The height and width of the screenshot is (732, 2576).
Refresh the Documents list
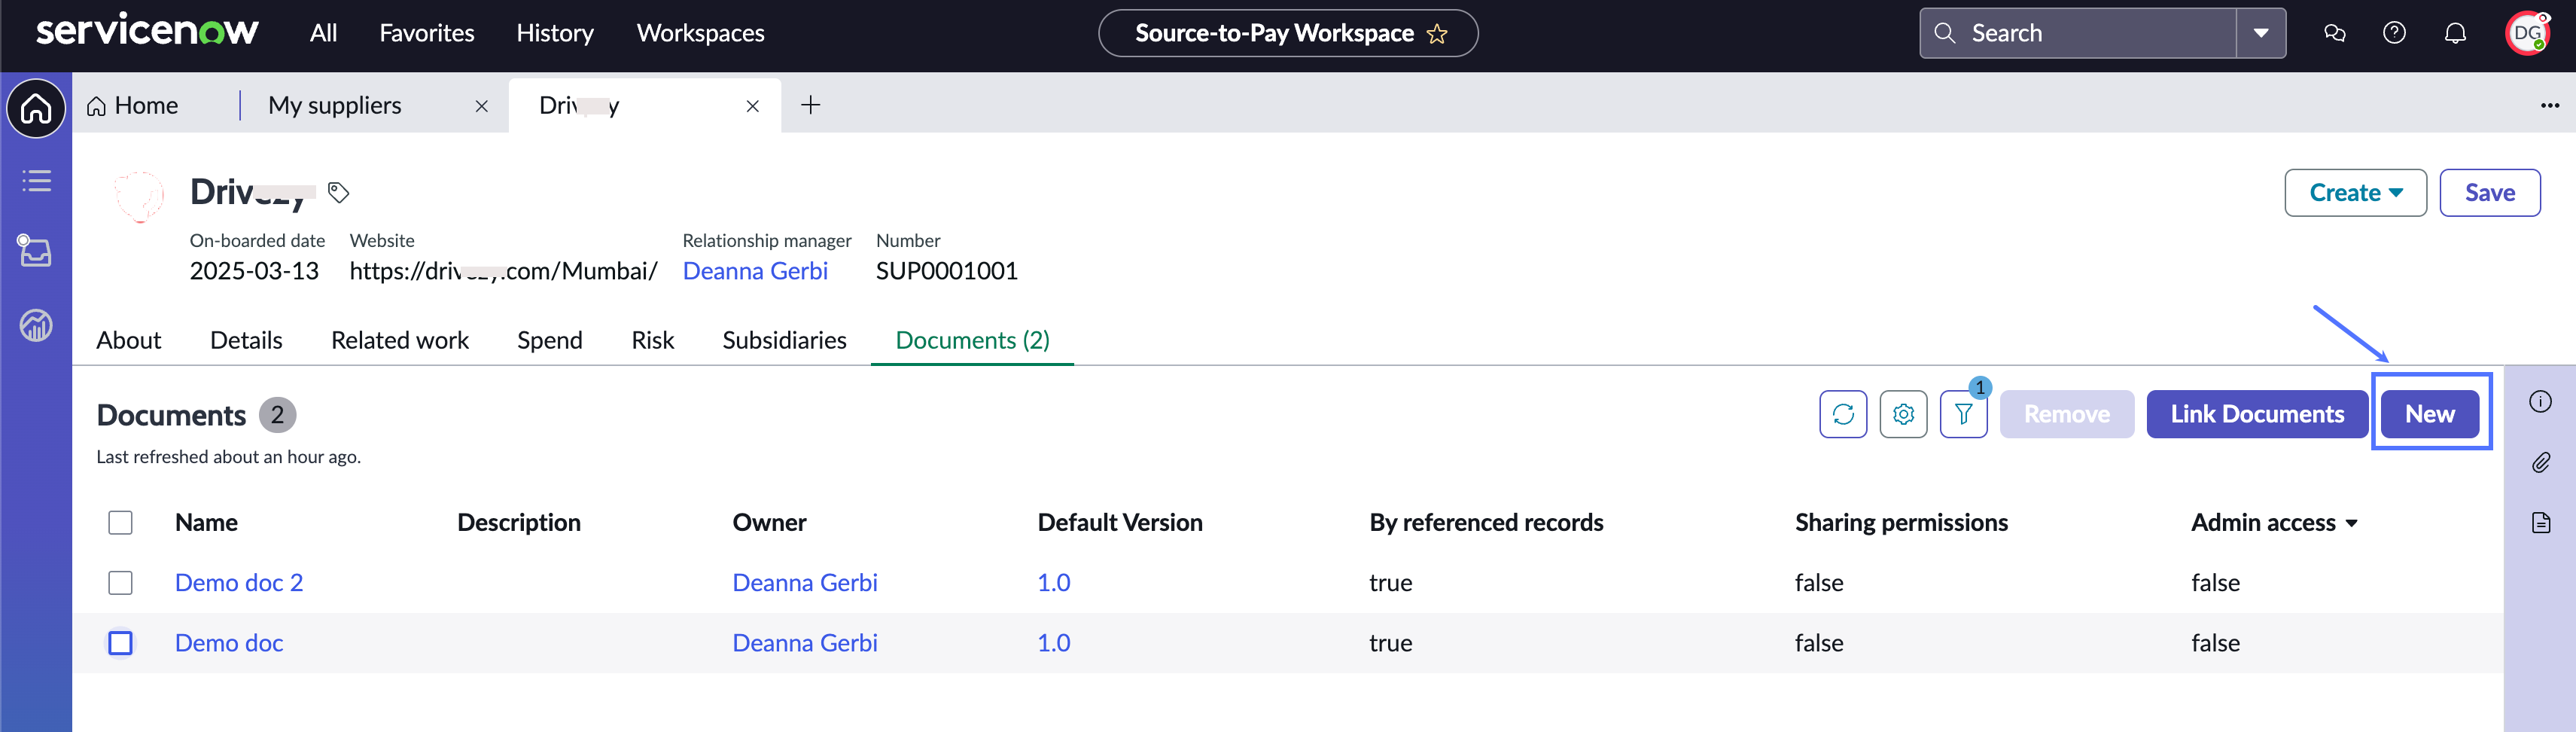click(1843, 414)
